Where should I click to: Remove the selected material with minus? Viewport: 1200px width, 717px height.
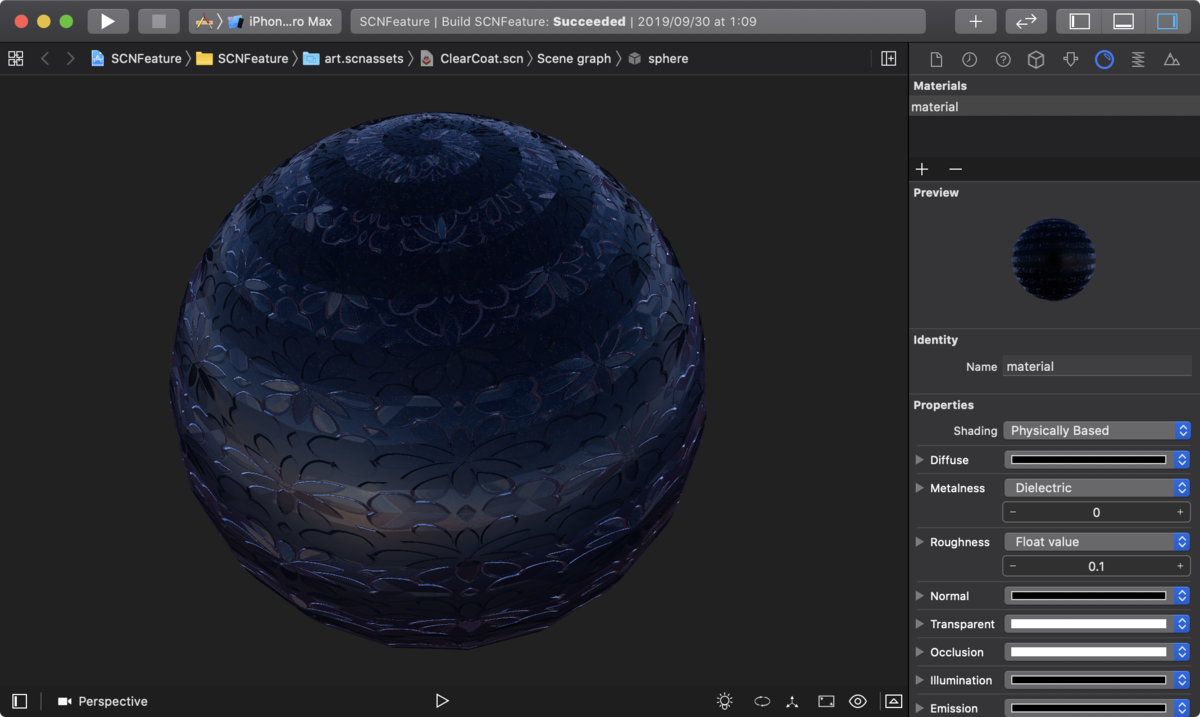(955, 169)
